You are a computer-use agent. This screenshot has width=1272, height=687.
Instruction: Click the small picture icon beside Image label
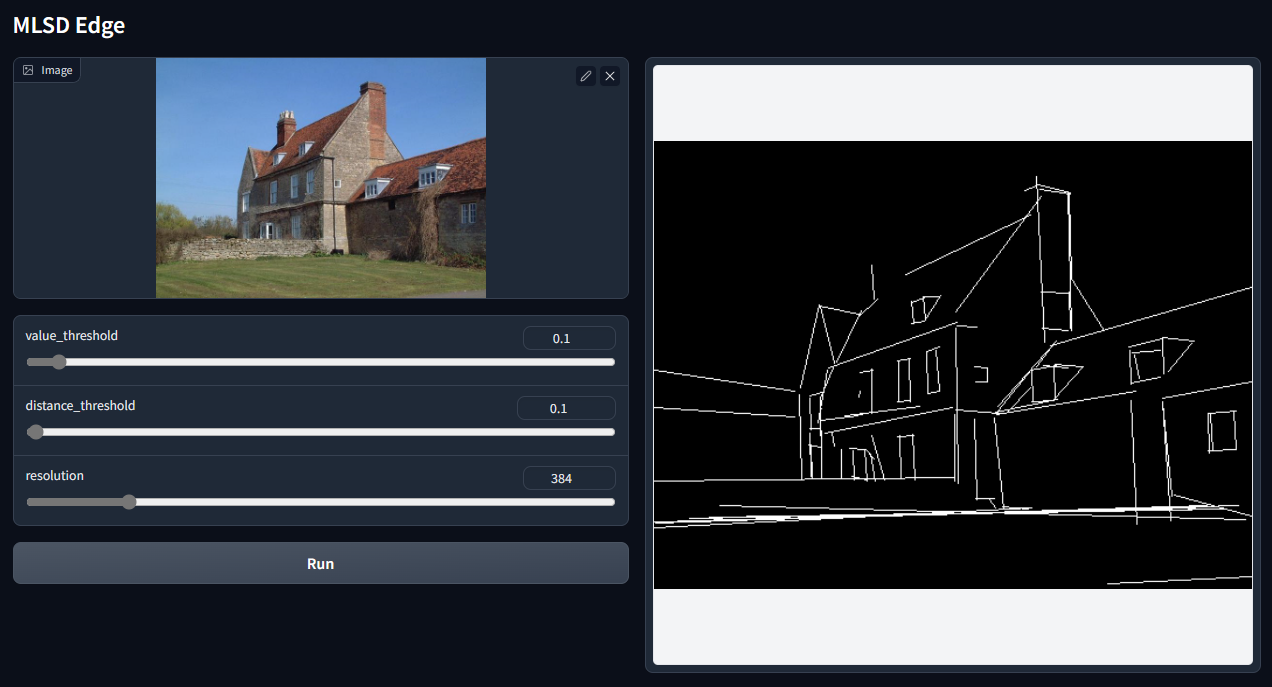click(28, 70)
